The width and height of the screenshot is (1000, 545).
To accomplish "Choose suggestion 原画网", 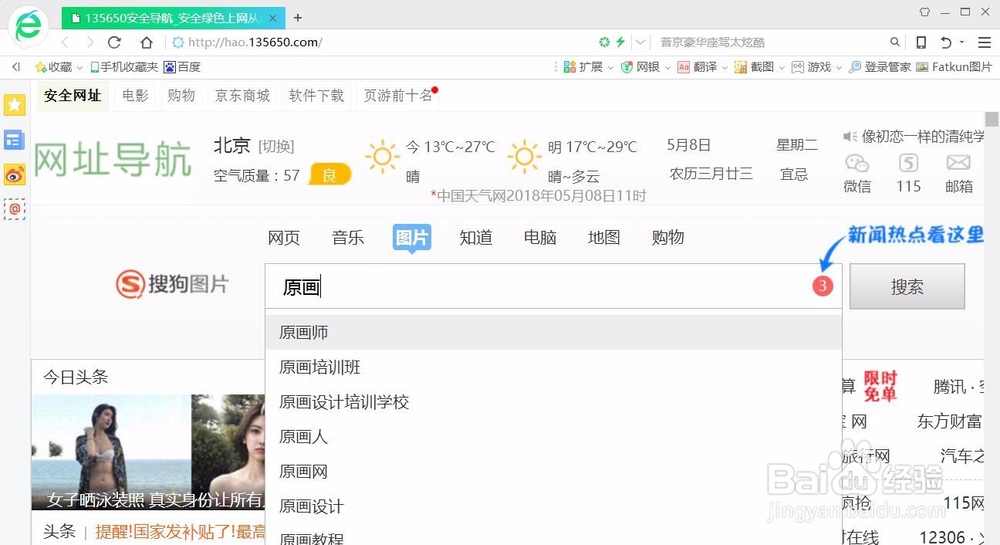I will coord(554,471).
